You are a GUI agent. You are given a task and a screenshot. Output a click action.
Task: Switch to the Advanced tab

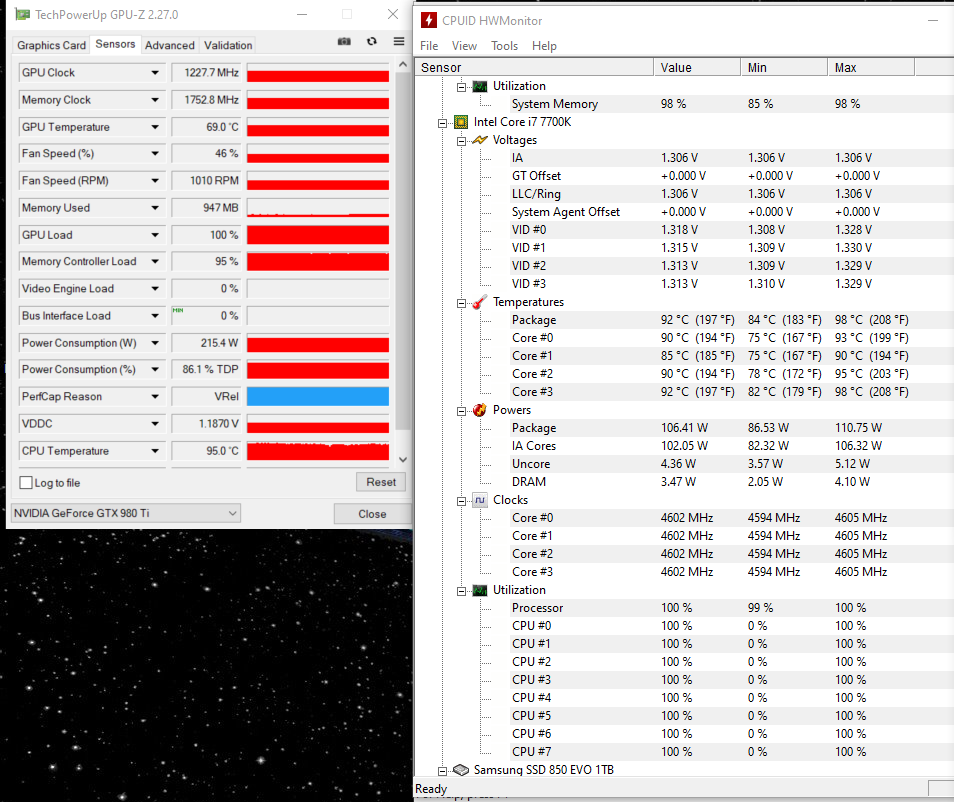click(x=170, y=46)
